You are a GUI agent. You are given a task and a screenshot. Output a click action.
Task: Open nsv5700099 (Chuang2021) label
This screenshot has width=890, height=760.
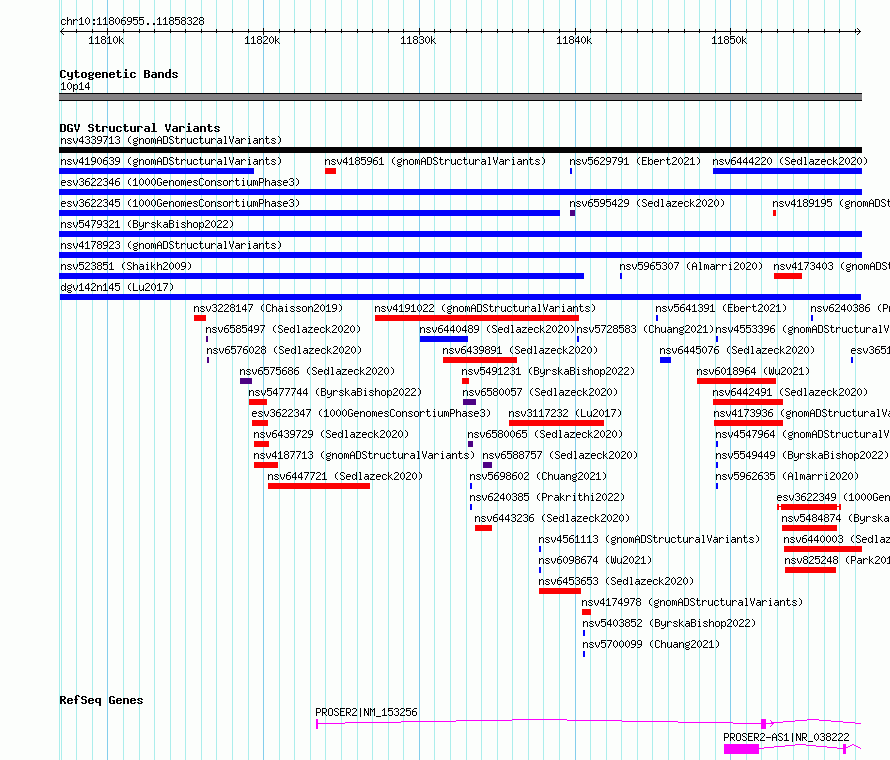pyautogui.click(x=651, y=644)
